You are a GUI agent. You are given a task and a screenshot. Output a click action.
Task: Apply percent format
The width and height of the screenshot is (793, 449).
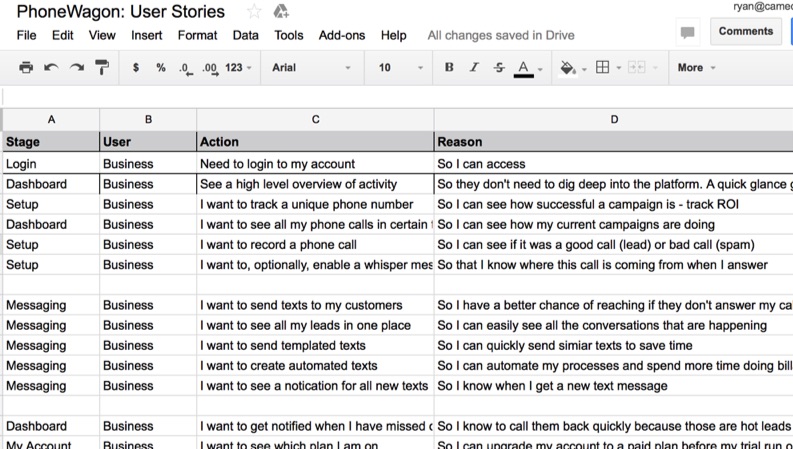tap(160, 68)
